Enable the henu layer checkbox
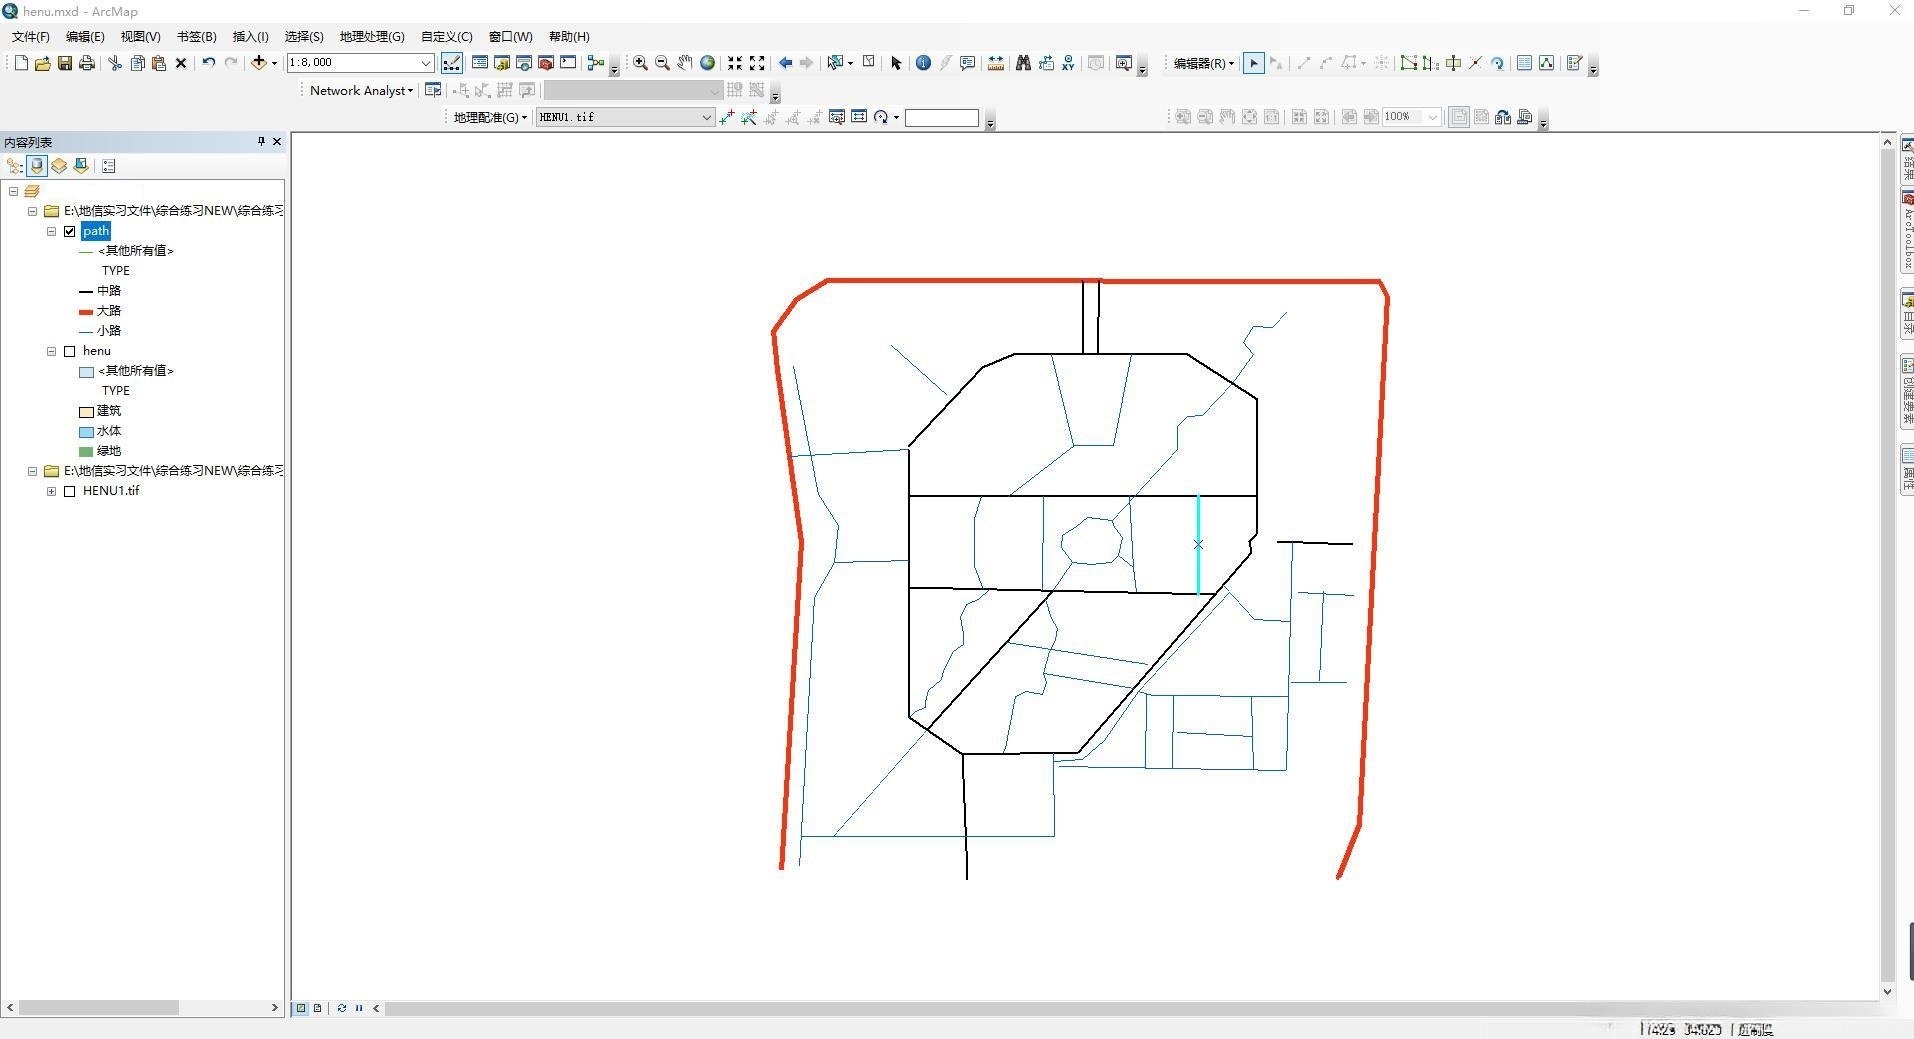Viewport: 1914px width, 1039px height. pyautogui.click(x=70, y=351)
